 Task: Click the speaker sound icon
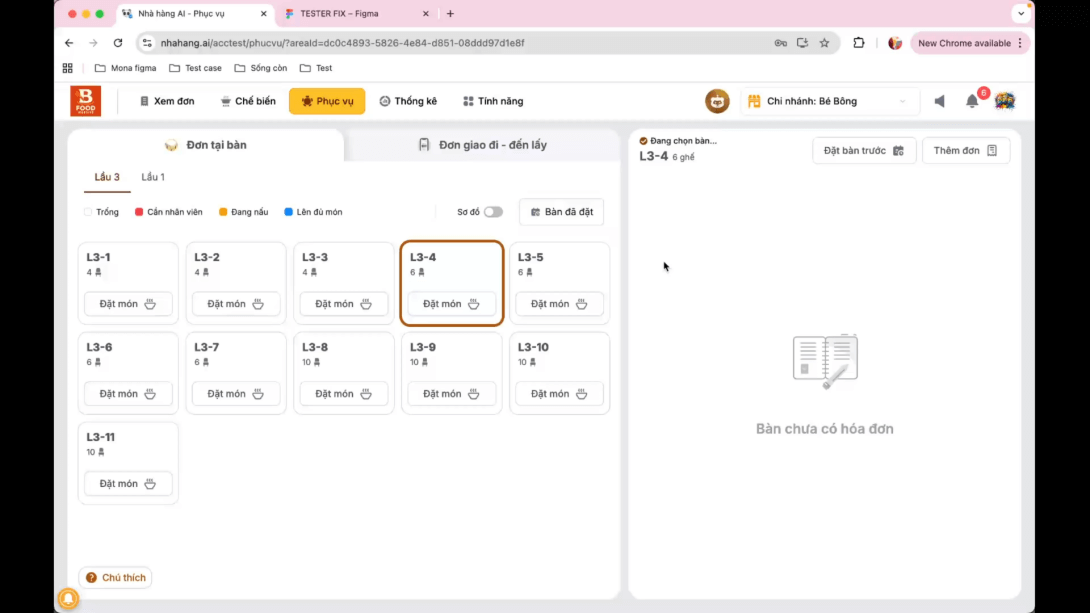939,101
